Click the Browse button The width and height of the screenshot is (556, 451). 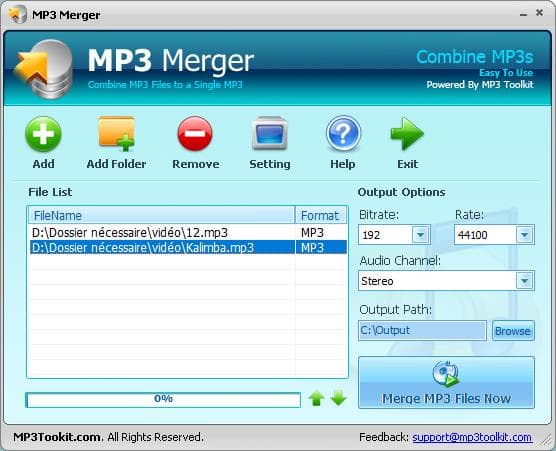pyautogui.click(x=513, y=331)
